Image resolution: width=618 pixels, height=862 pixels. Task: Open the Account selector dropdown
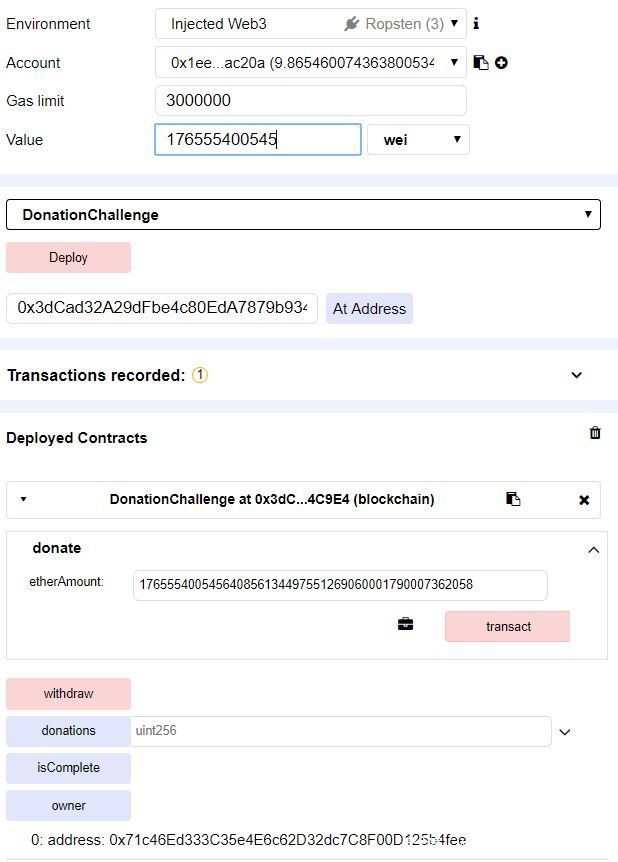pos(310,62)
